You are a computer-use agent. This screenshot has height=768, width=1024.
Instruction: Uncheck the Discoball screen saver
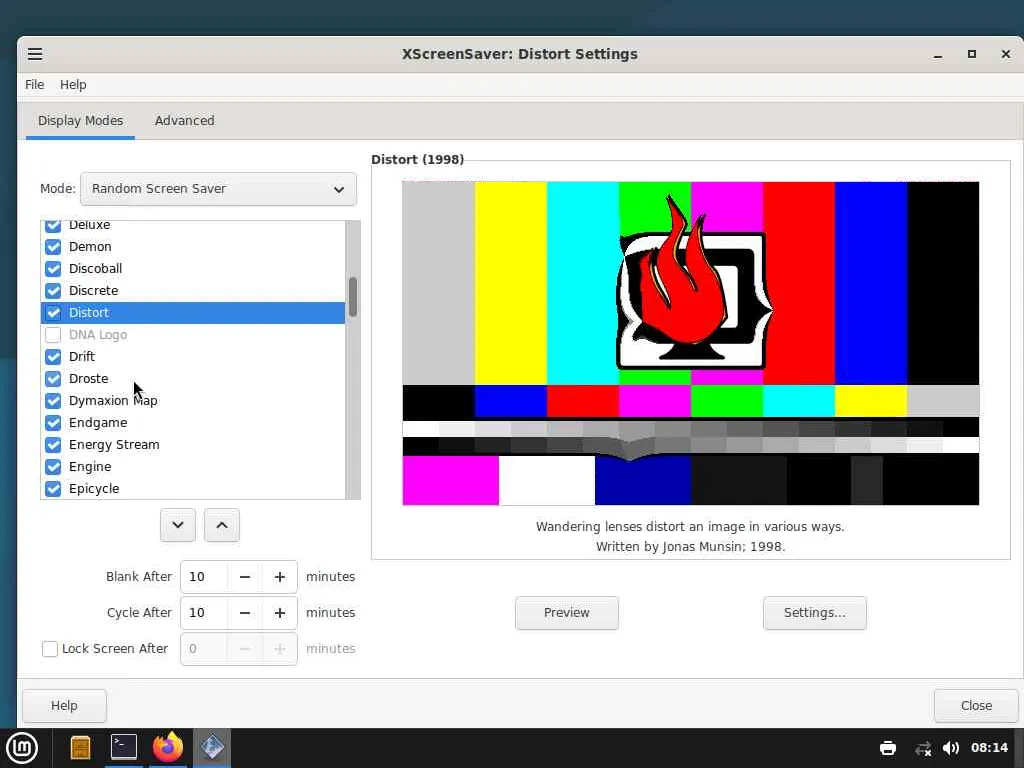tap(53, 268)
